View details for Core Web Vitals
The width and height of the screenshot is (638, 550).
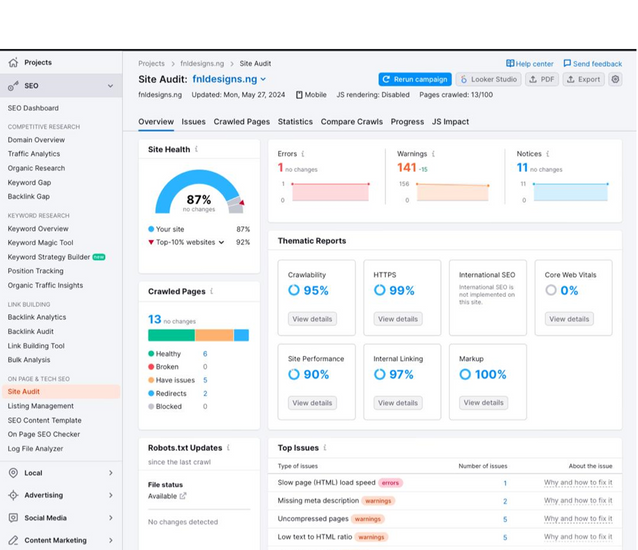[569, 319]
